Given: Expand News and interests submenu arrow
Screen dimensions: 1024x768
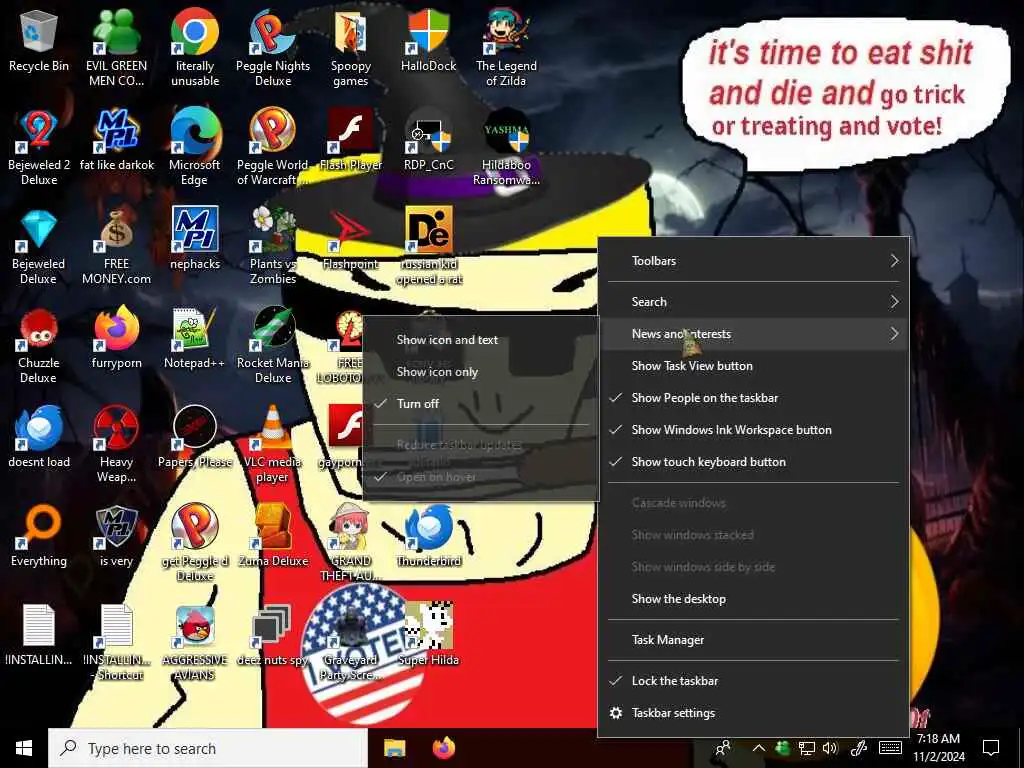Looking at the screenshot, I should pyautogui.click(x=894, y=334).
